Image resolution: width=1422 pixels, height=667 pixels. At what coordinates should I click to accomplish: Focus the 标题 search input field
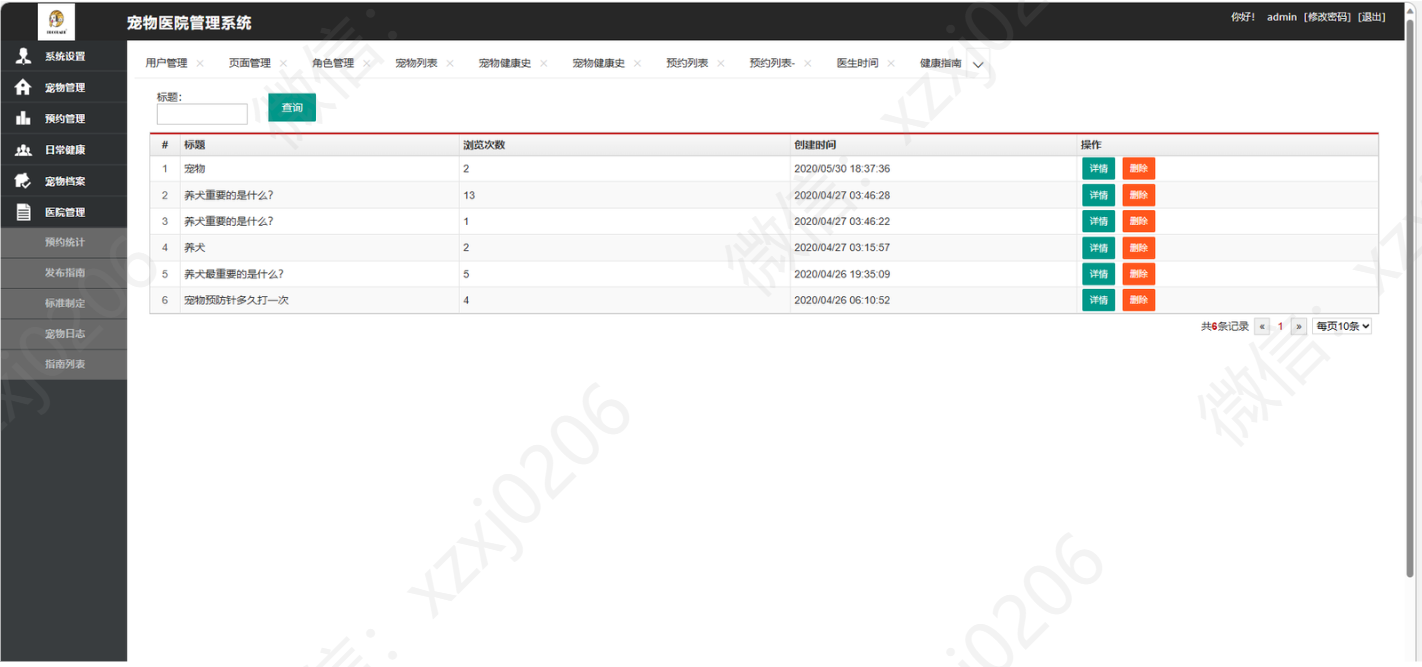coord(202,114)
